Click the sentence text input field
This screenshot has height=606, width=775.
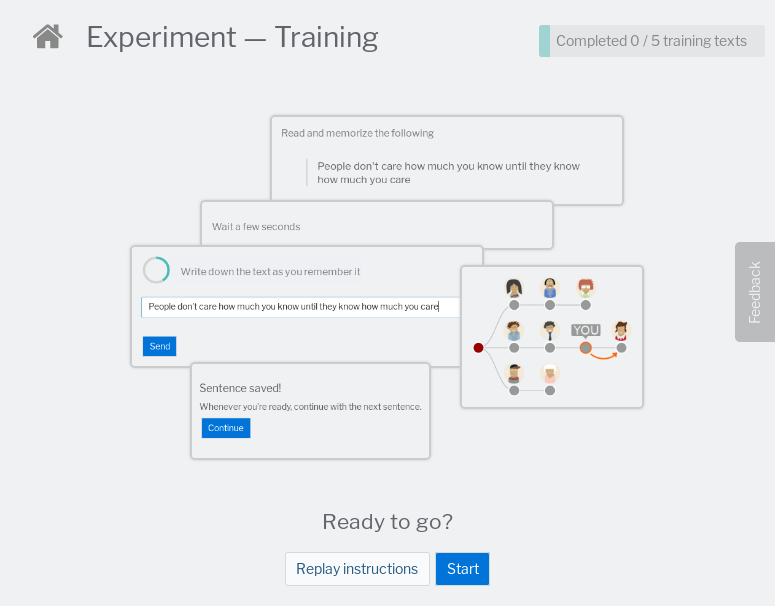(300, 307)
